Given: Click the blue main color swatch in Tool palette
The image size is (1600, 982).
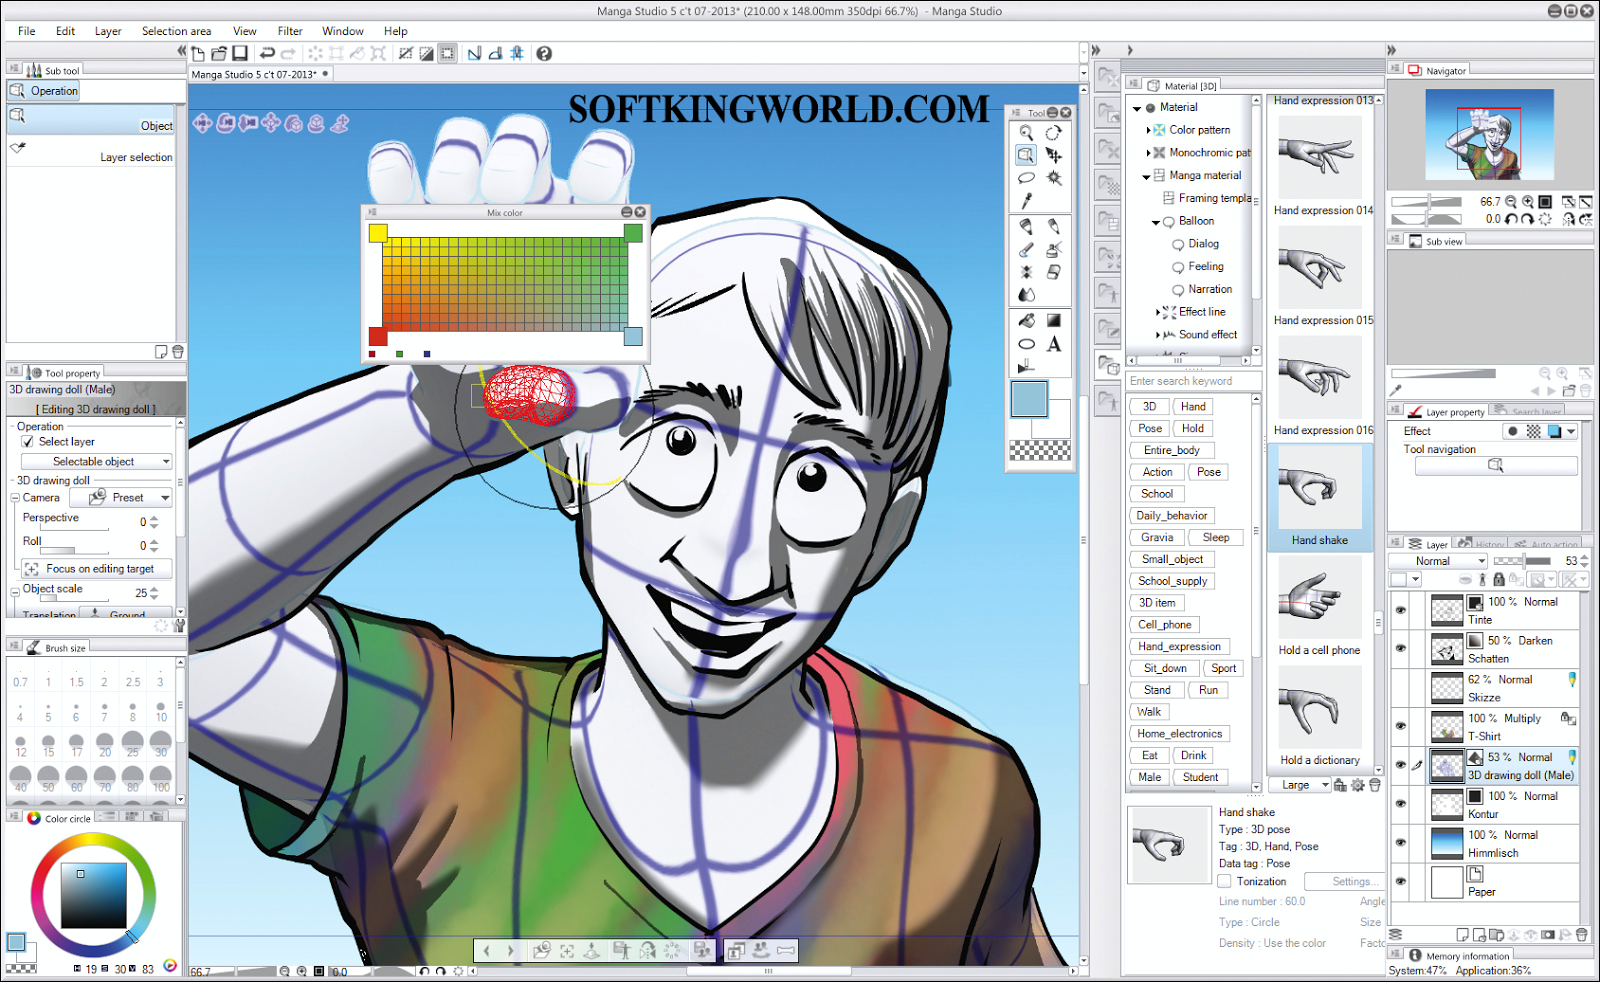Looking at the screenshot, I should (x=1029, y=399).
